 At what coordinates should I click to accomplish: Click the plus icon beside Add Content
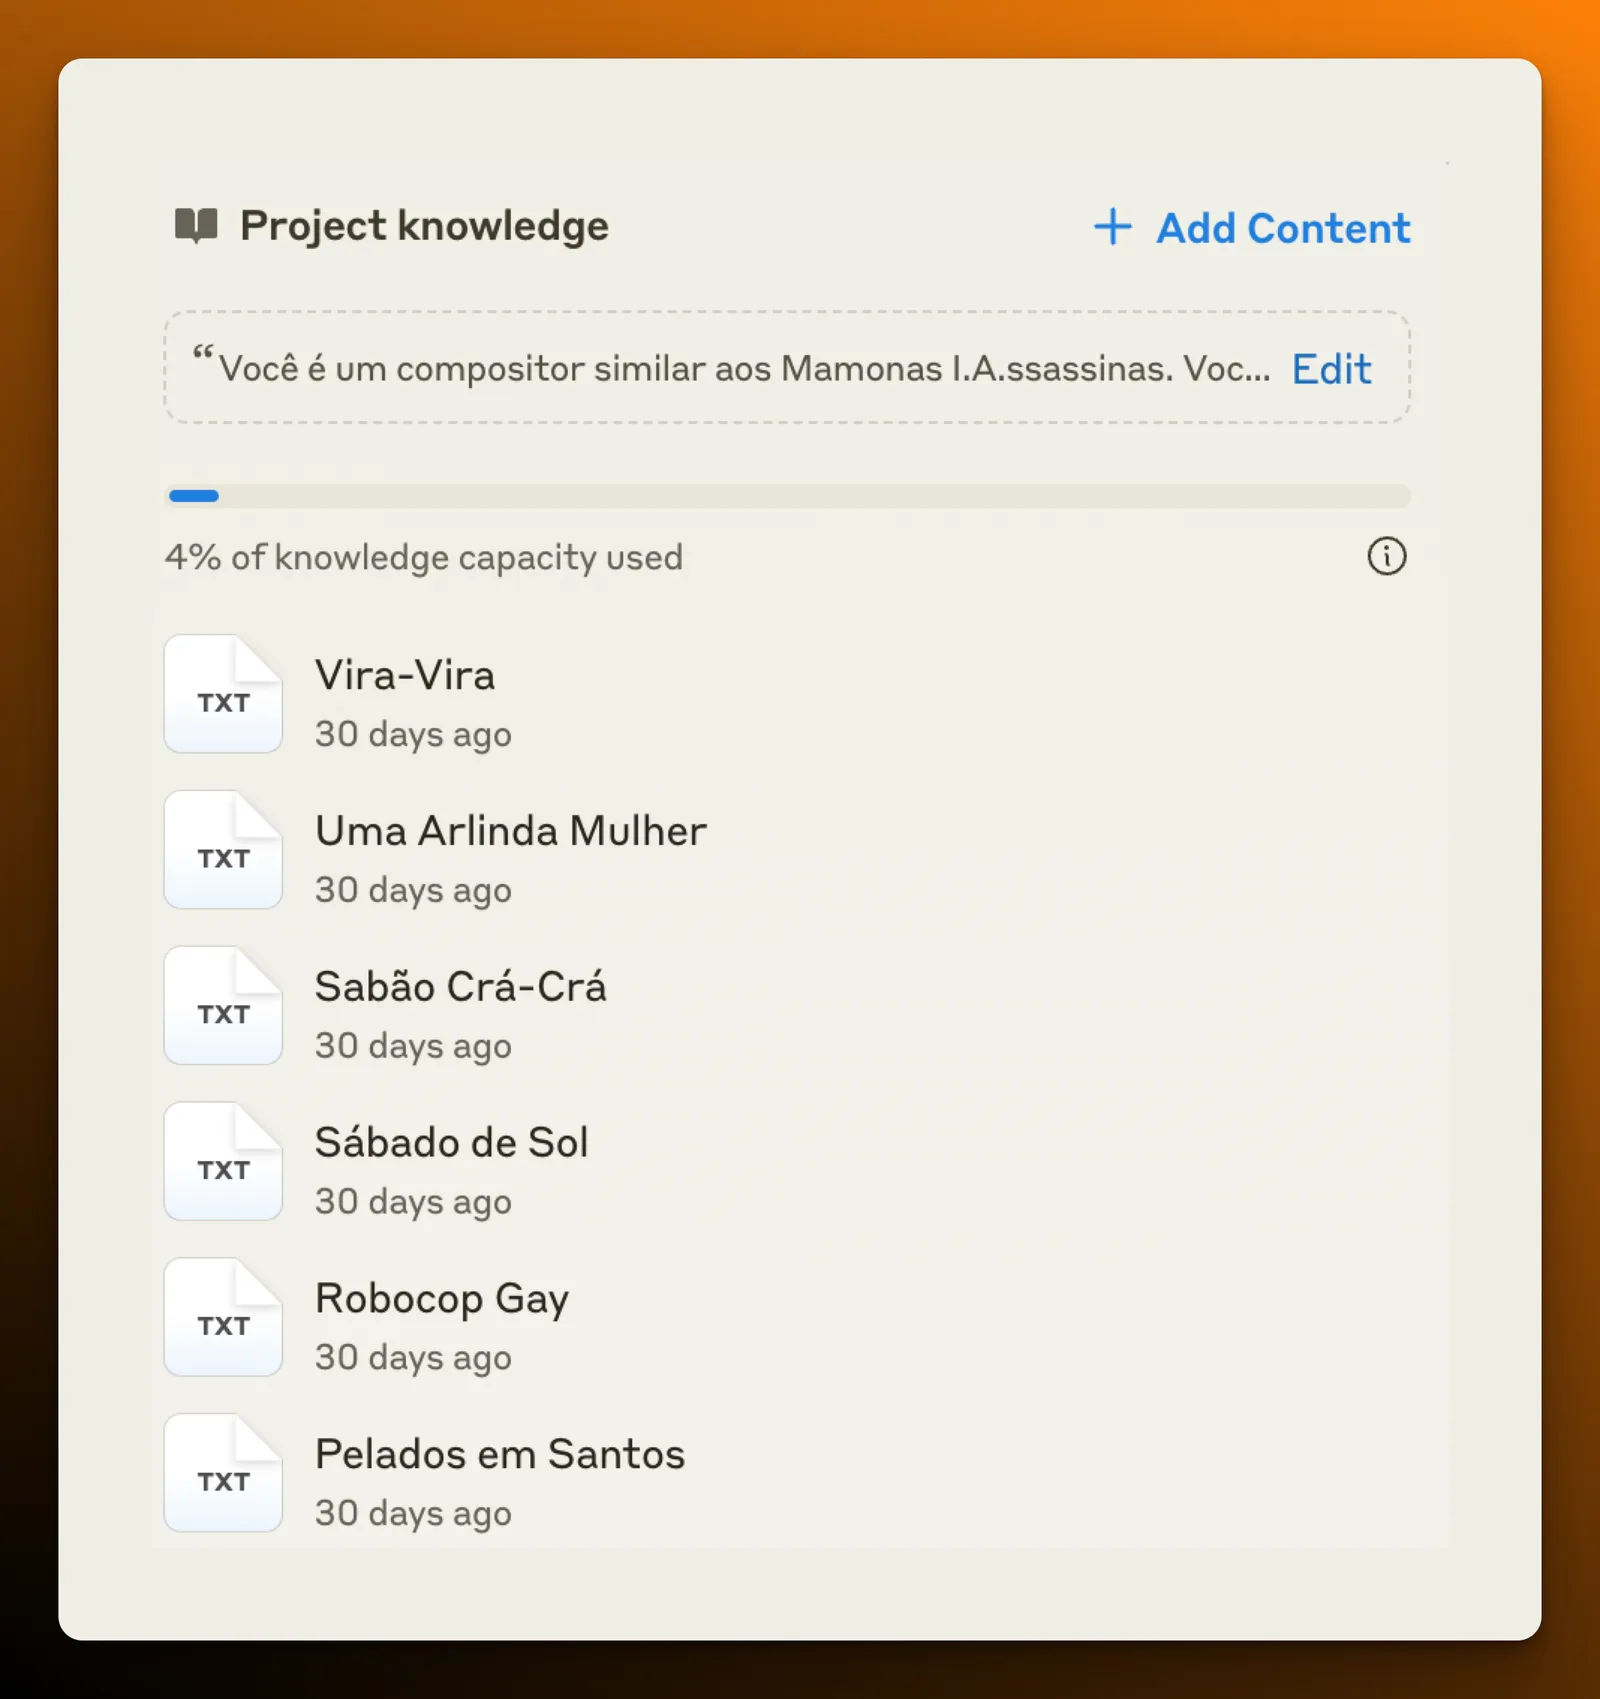tap(1112, 227)
